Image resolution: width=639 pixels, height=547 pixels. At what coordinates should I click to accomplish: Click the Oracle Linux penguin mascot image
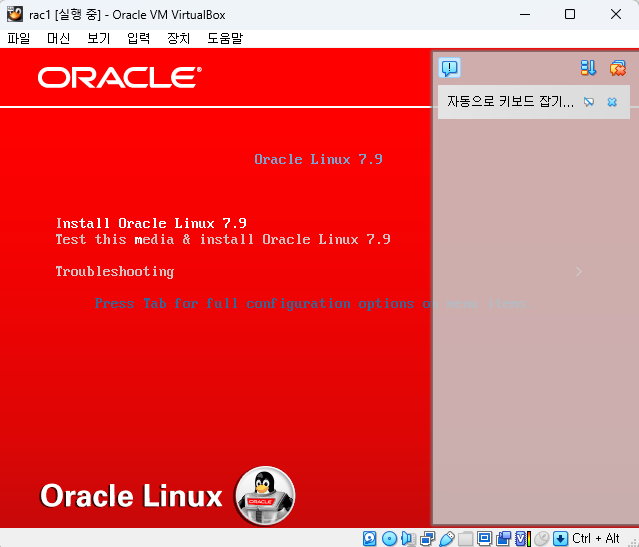pyautogui.click(x=265, y=496)
